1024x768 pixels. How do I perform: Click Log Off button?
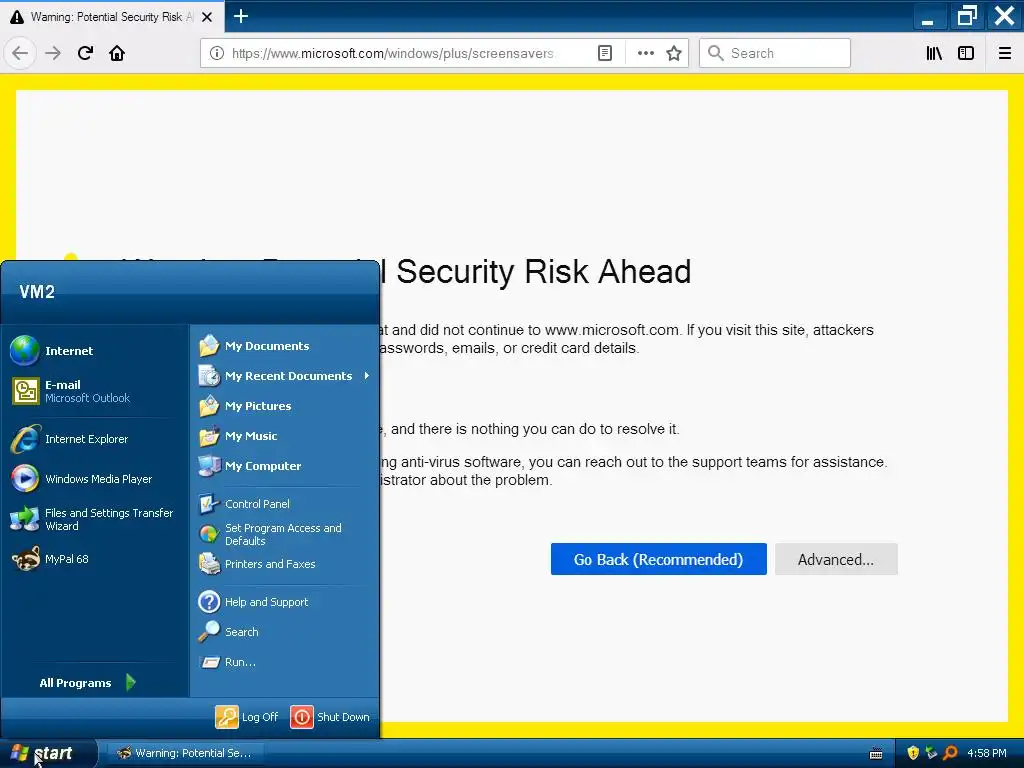coord(247,716)
